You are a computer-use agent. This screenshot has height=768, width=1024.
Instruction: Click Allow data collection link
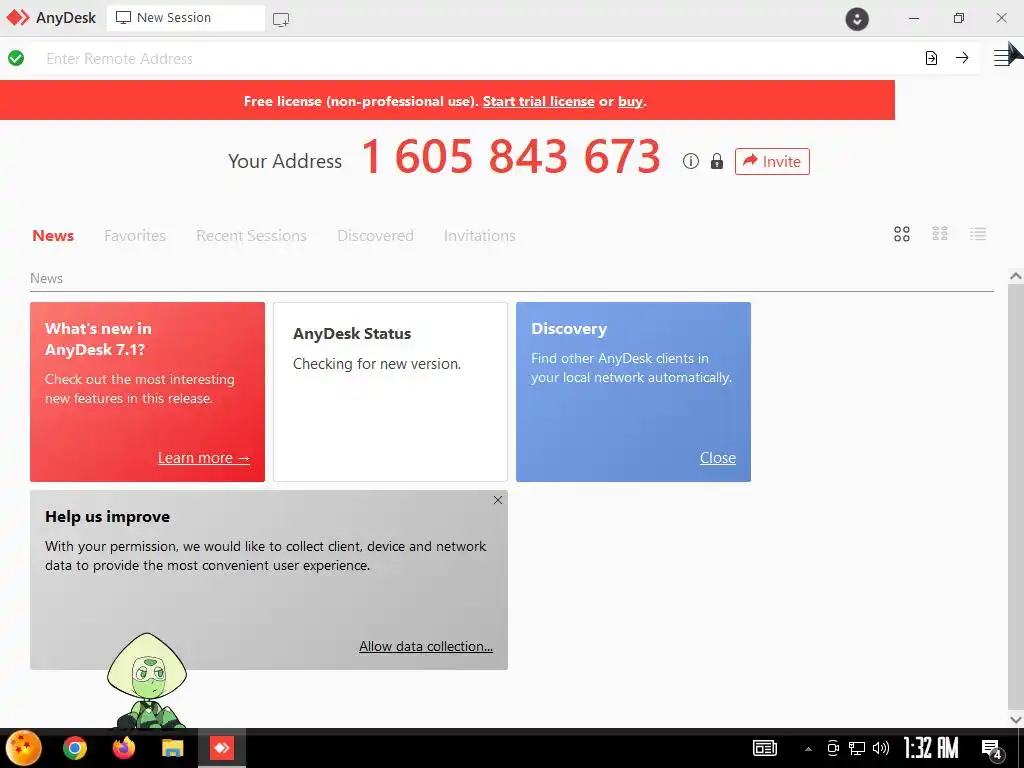(426, 647)
